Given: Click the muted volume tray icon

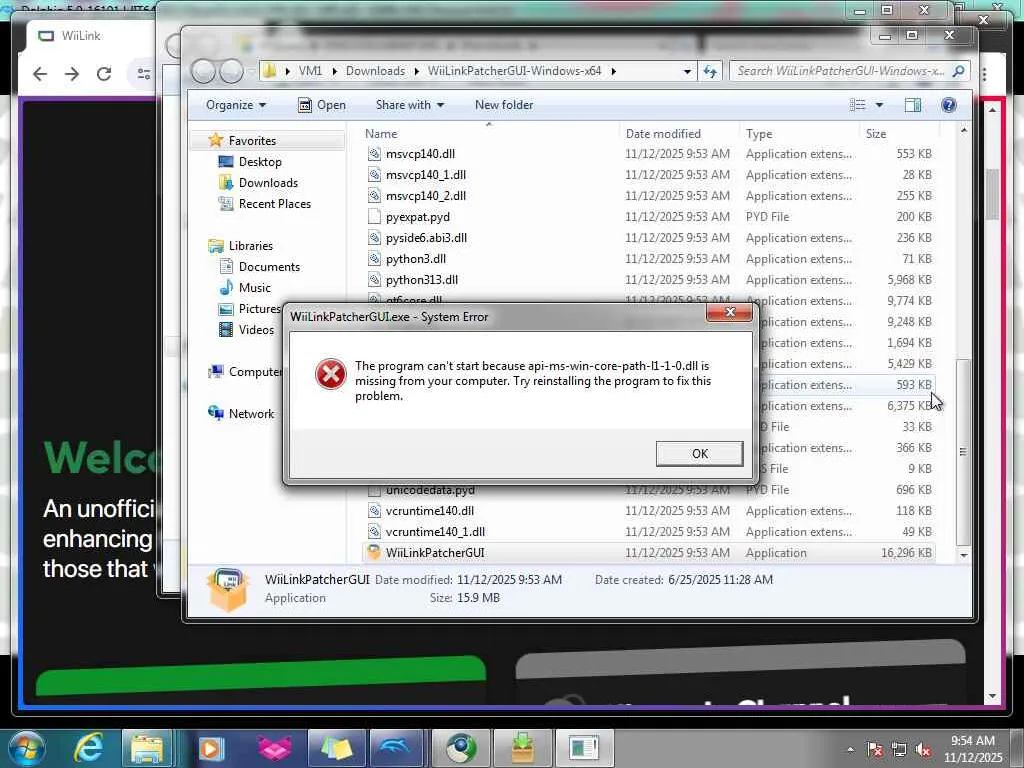Looking at the screenshot, I should [x=923, y=750].
